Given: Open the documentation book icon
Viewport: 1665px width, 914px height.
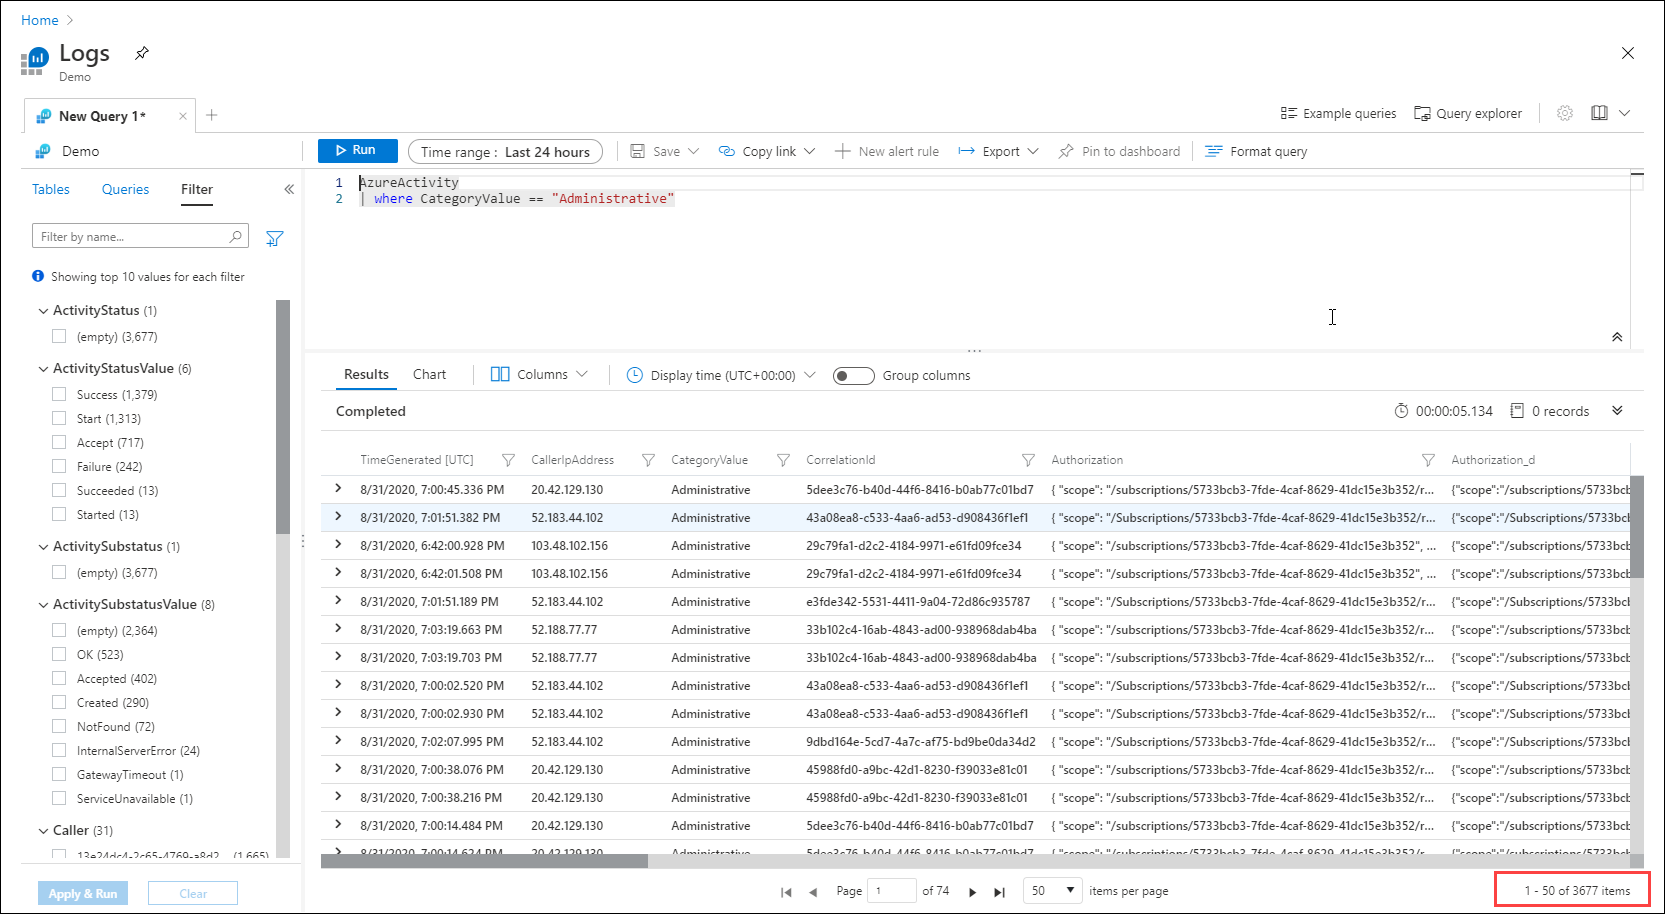Looking at the screenshot, I should click(x=1599, y=113).
